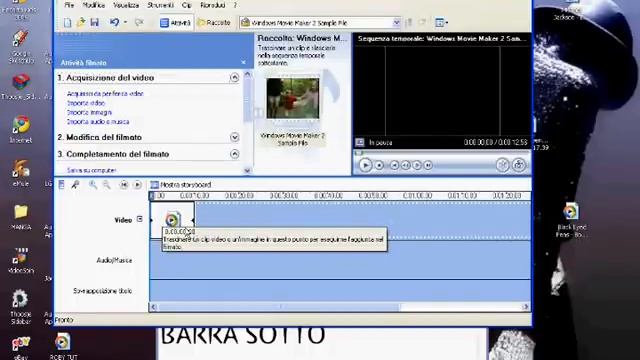640x360 pixels.
Task: Open the collection location combo box
Action: pos(320,23)
